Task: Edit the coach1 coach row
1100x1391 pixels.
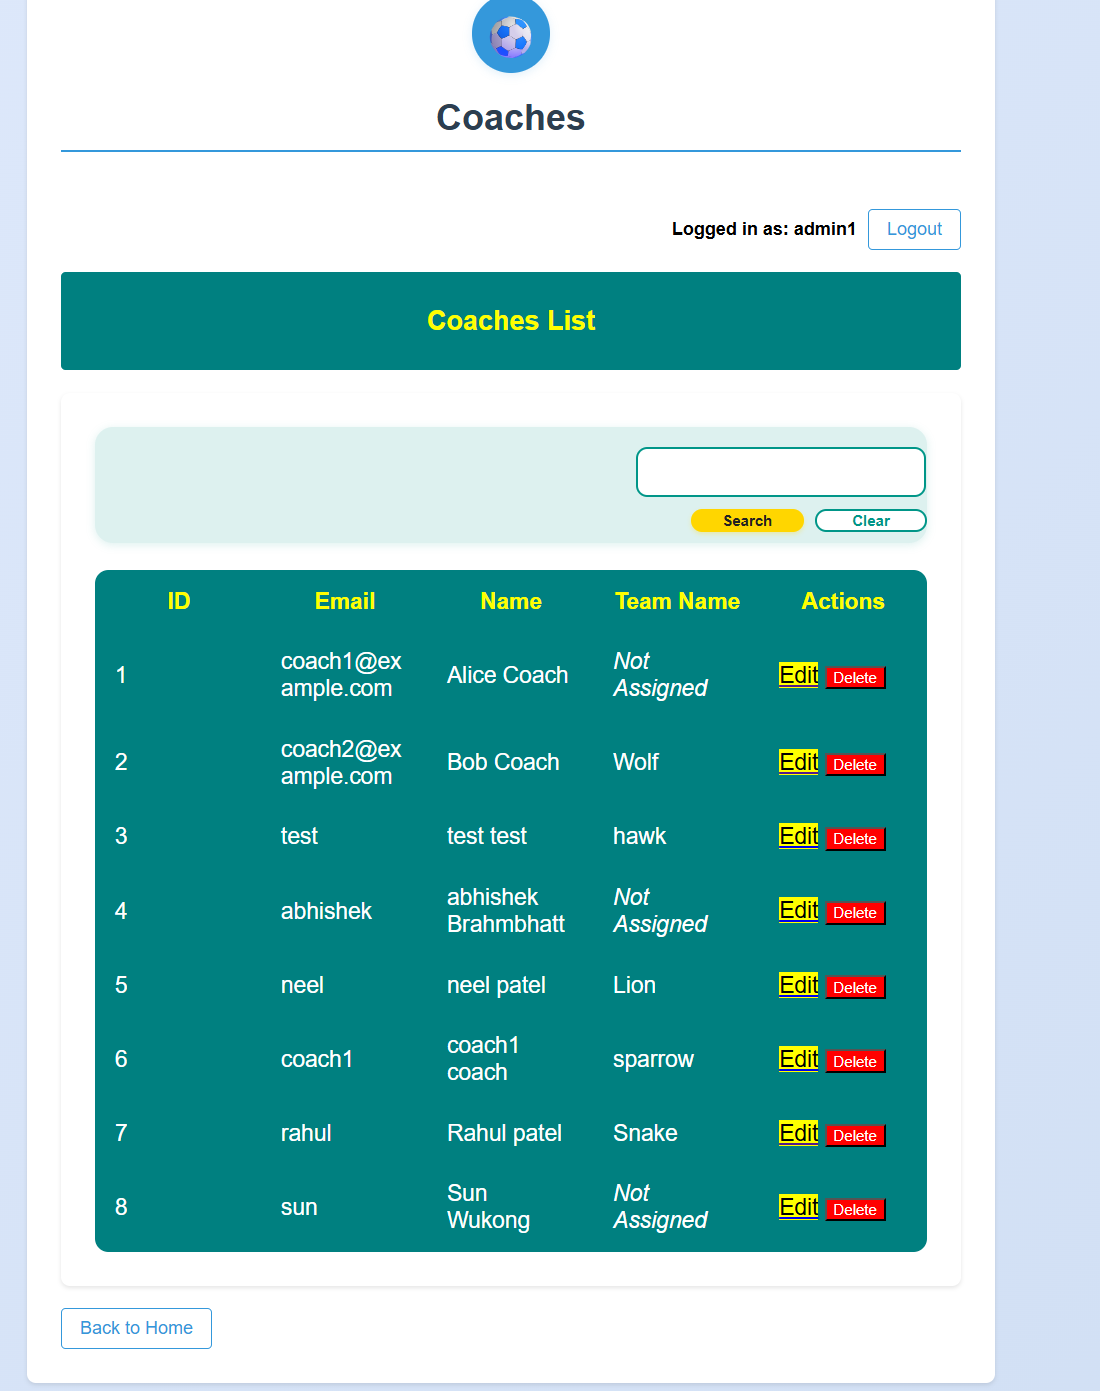Action: 798,1059
